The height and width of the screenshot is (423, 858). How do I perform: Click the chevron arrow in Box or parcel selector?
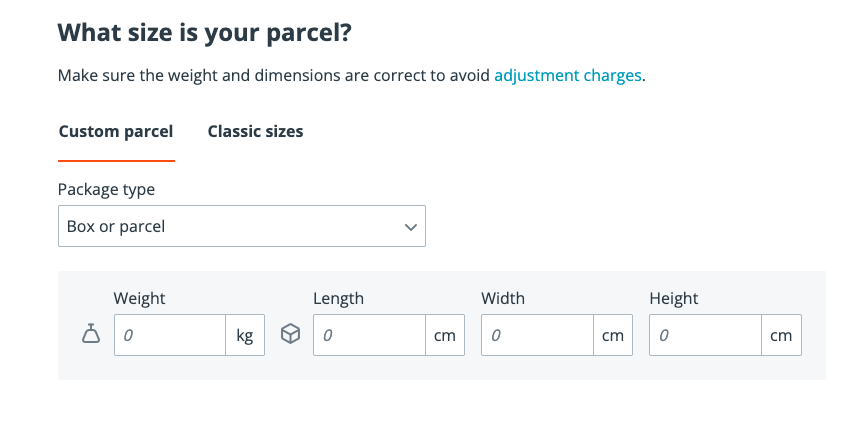click(x=410, y=227)
